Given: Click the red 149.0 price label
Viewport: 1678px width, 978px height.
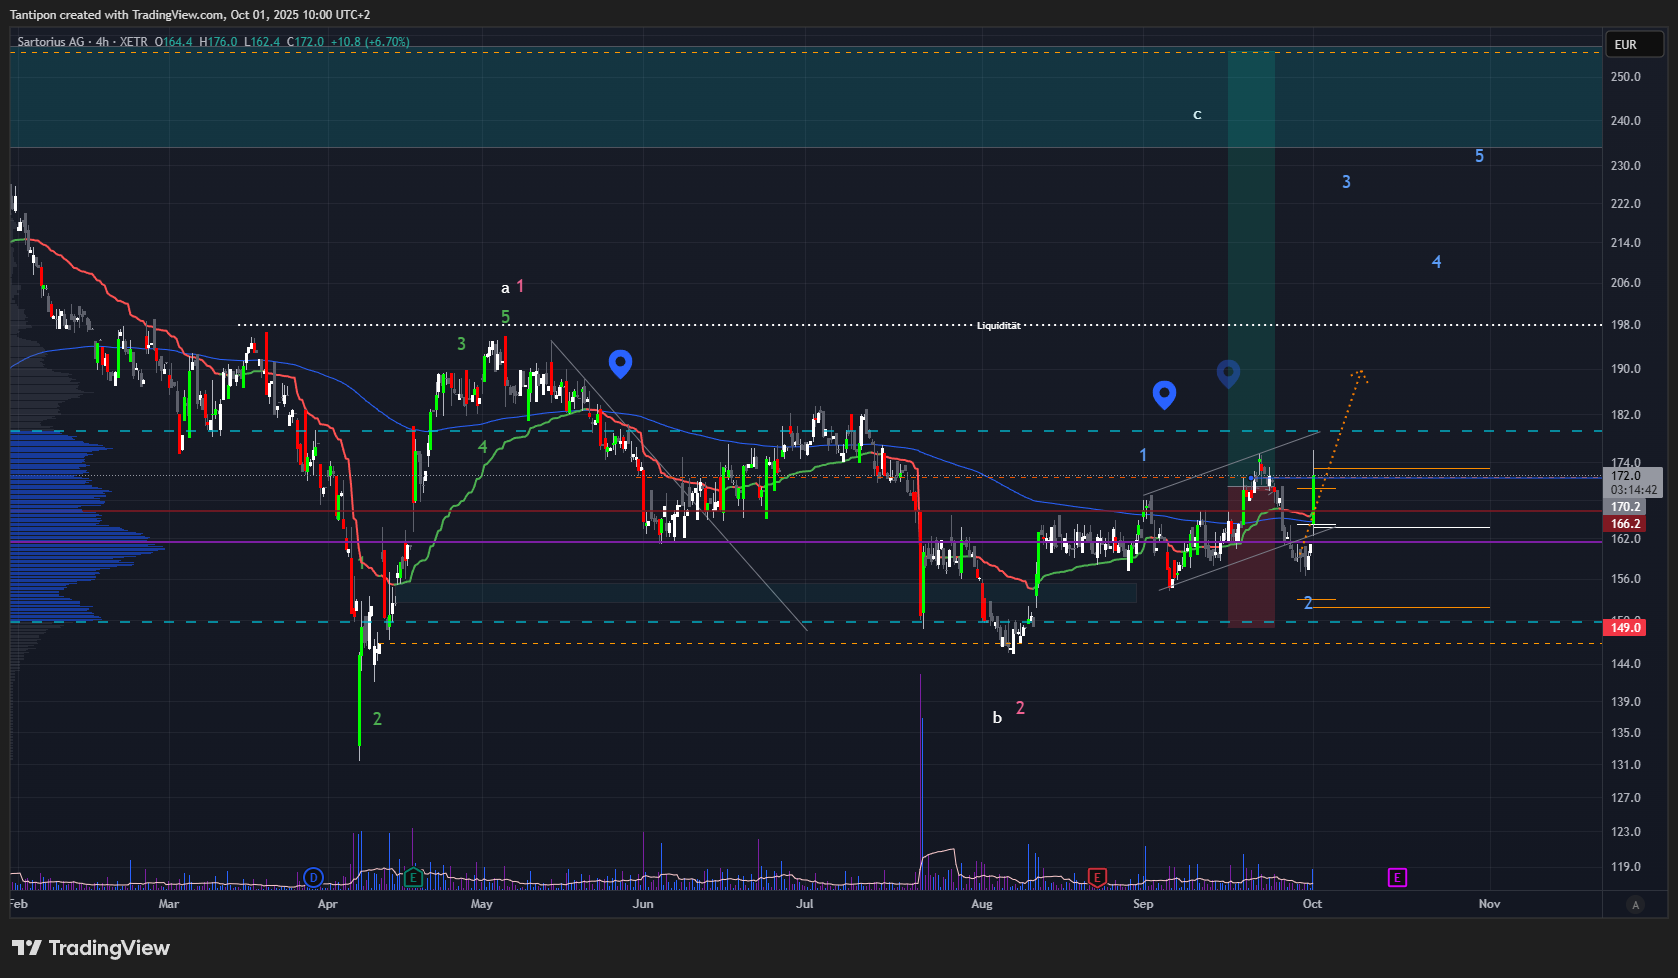Looking at the screenshot, I should pos(1626,628).
